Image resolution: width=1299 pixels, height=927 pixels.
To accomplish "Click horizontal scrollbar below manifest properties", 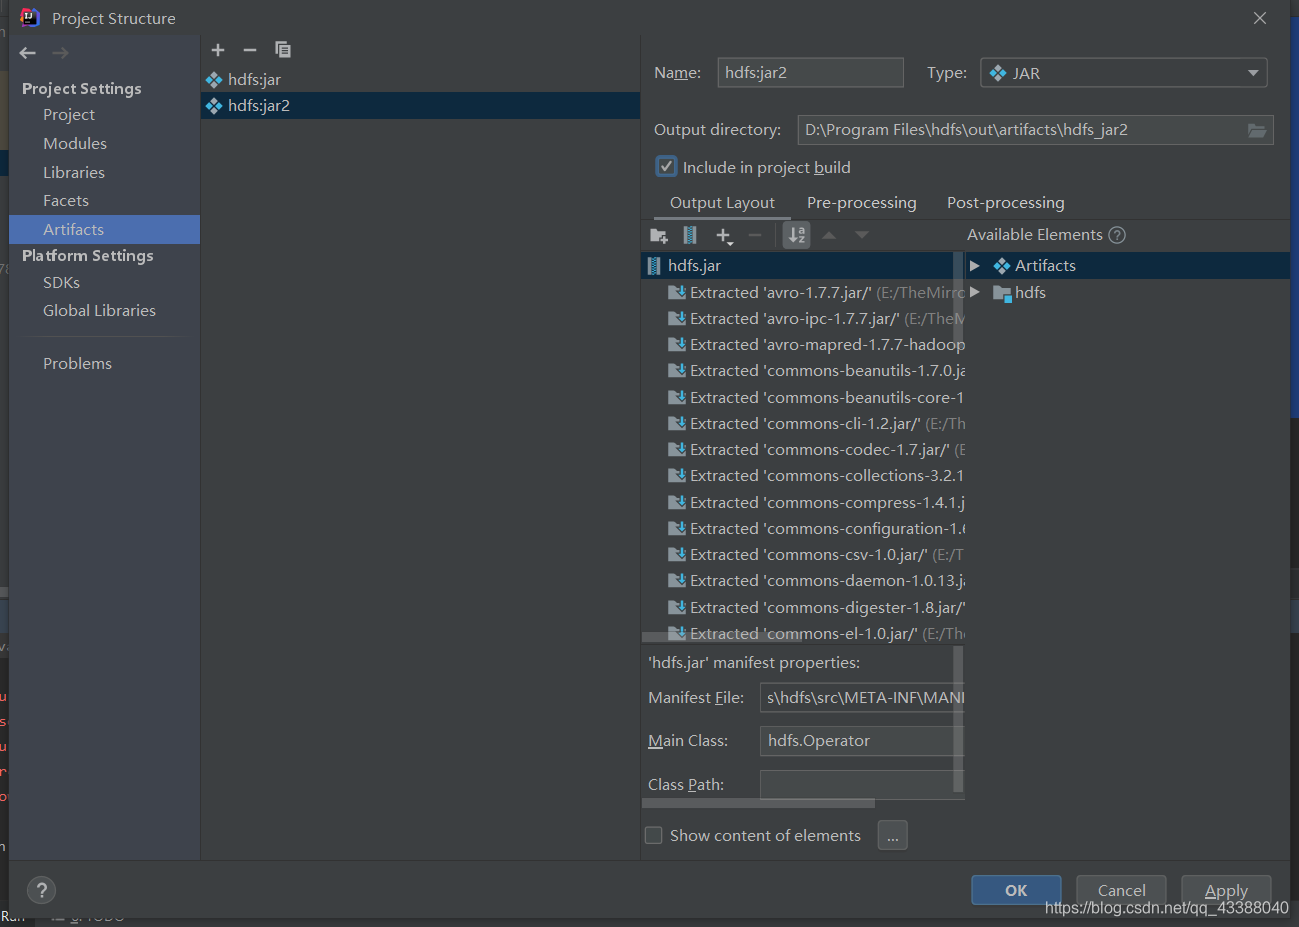I will point(758,803).
